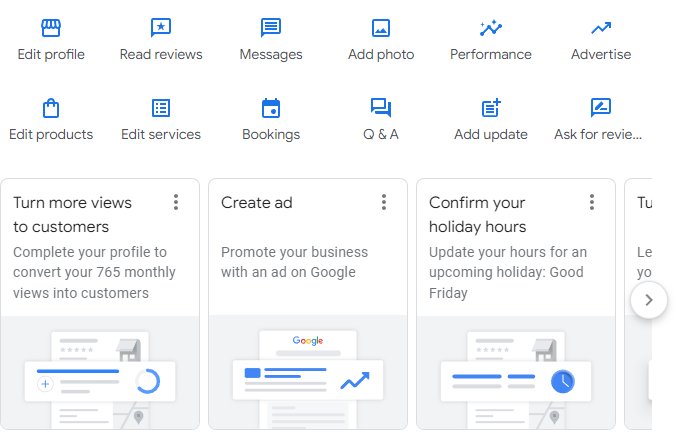Viewport: 693px width, 444px height.
Task: Click the Edit profile storefront icon
Action: pos(51,28)
